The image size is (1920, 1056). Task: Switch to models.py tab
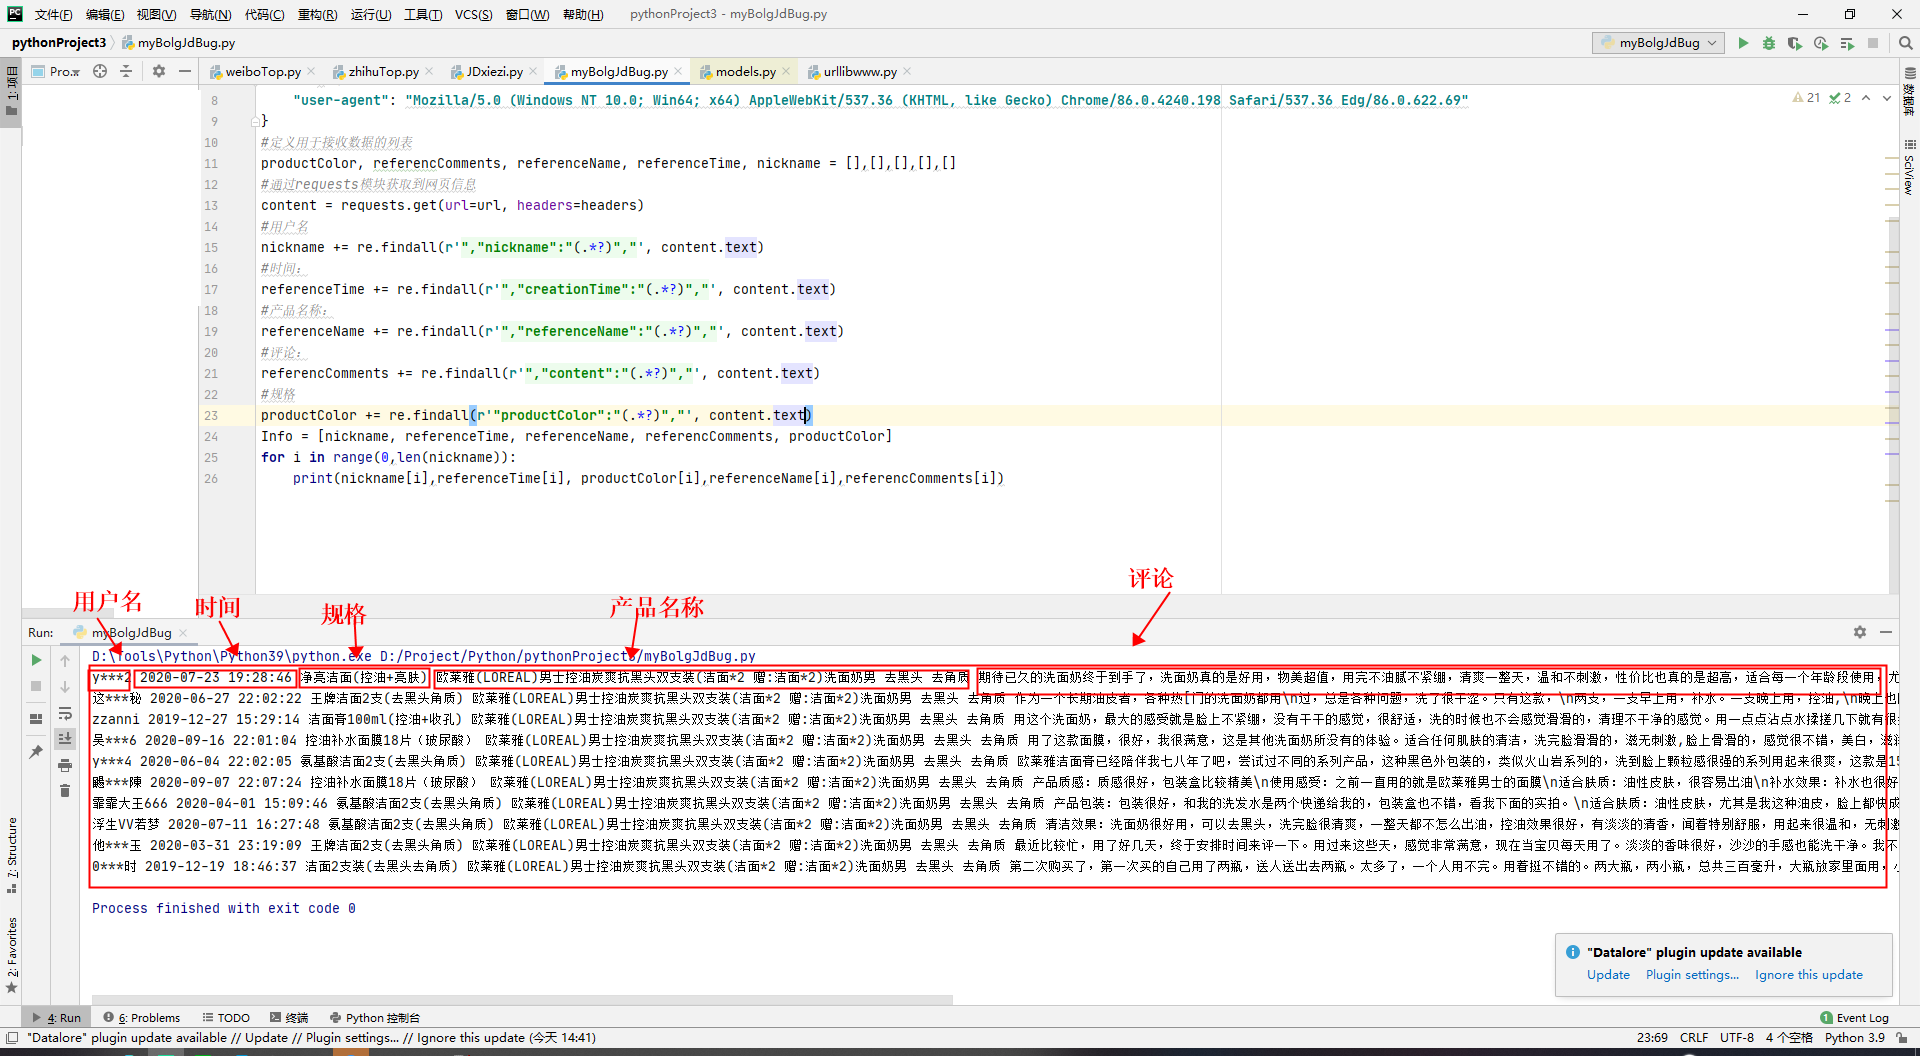tap(745, 71)
